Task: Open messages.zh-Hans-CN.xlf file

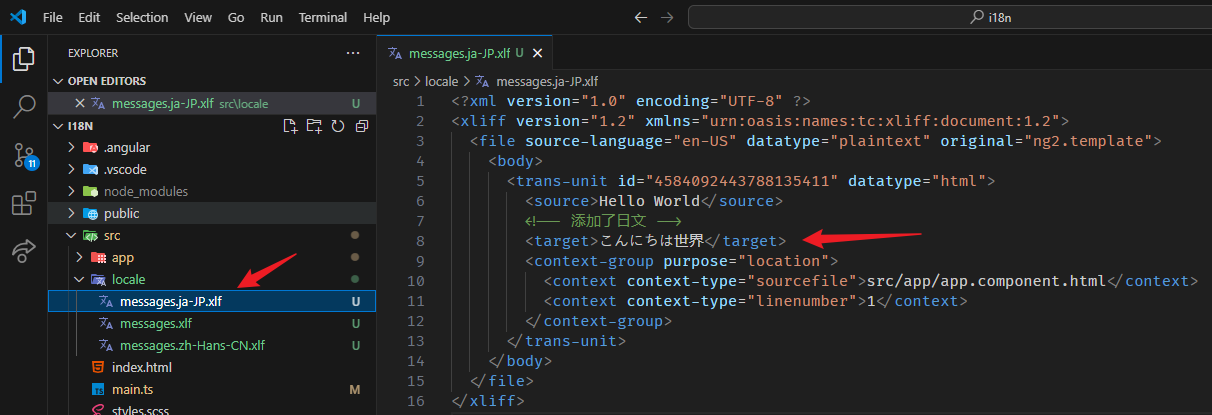Action: point(192,345)
